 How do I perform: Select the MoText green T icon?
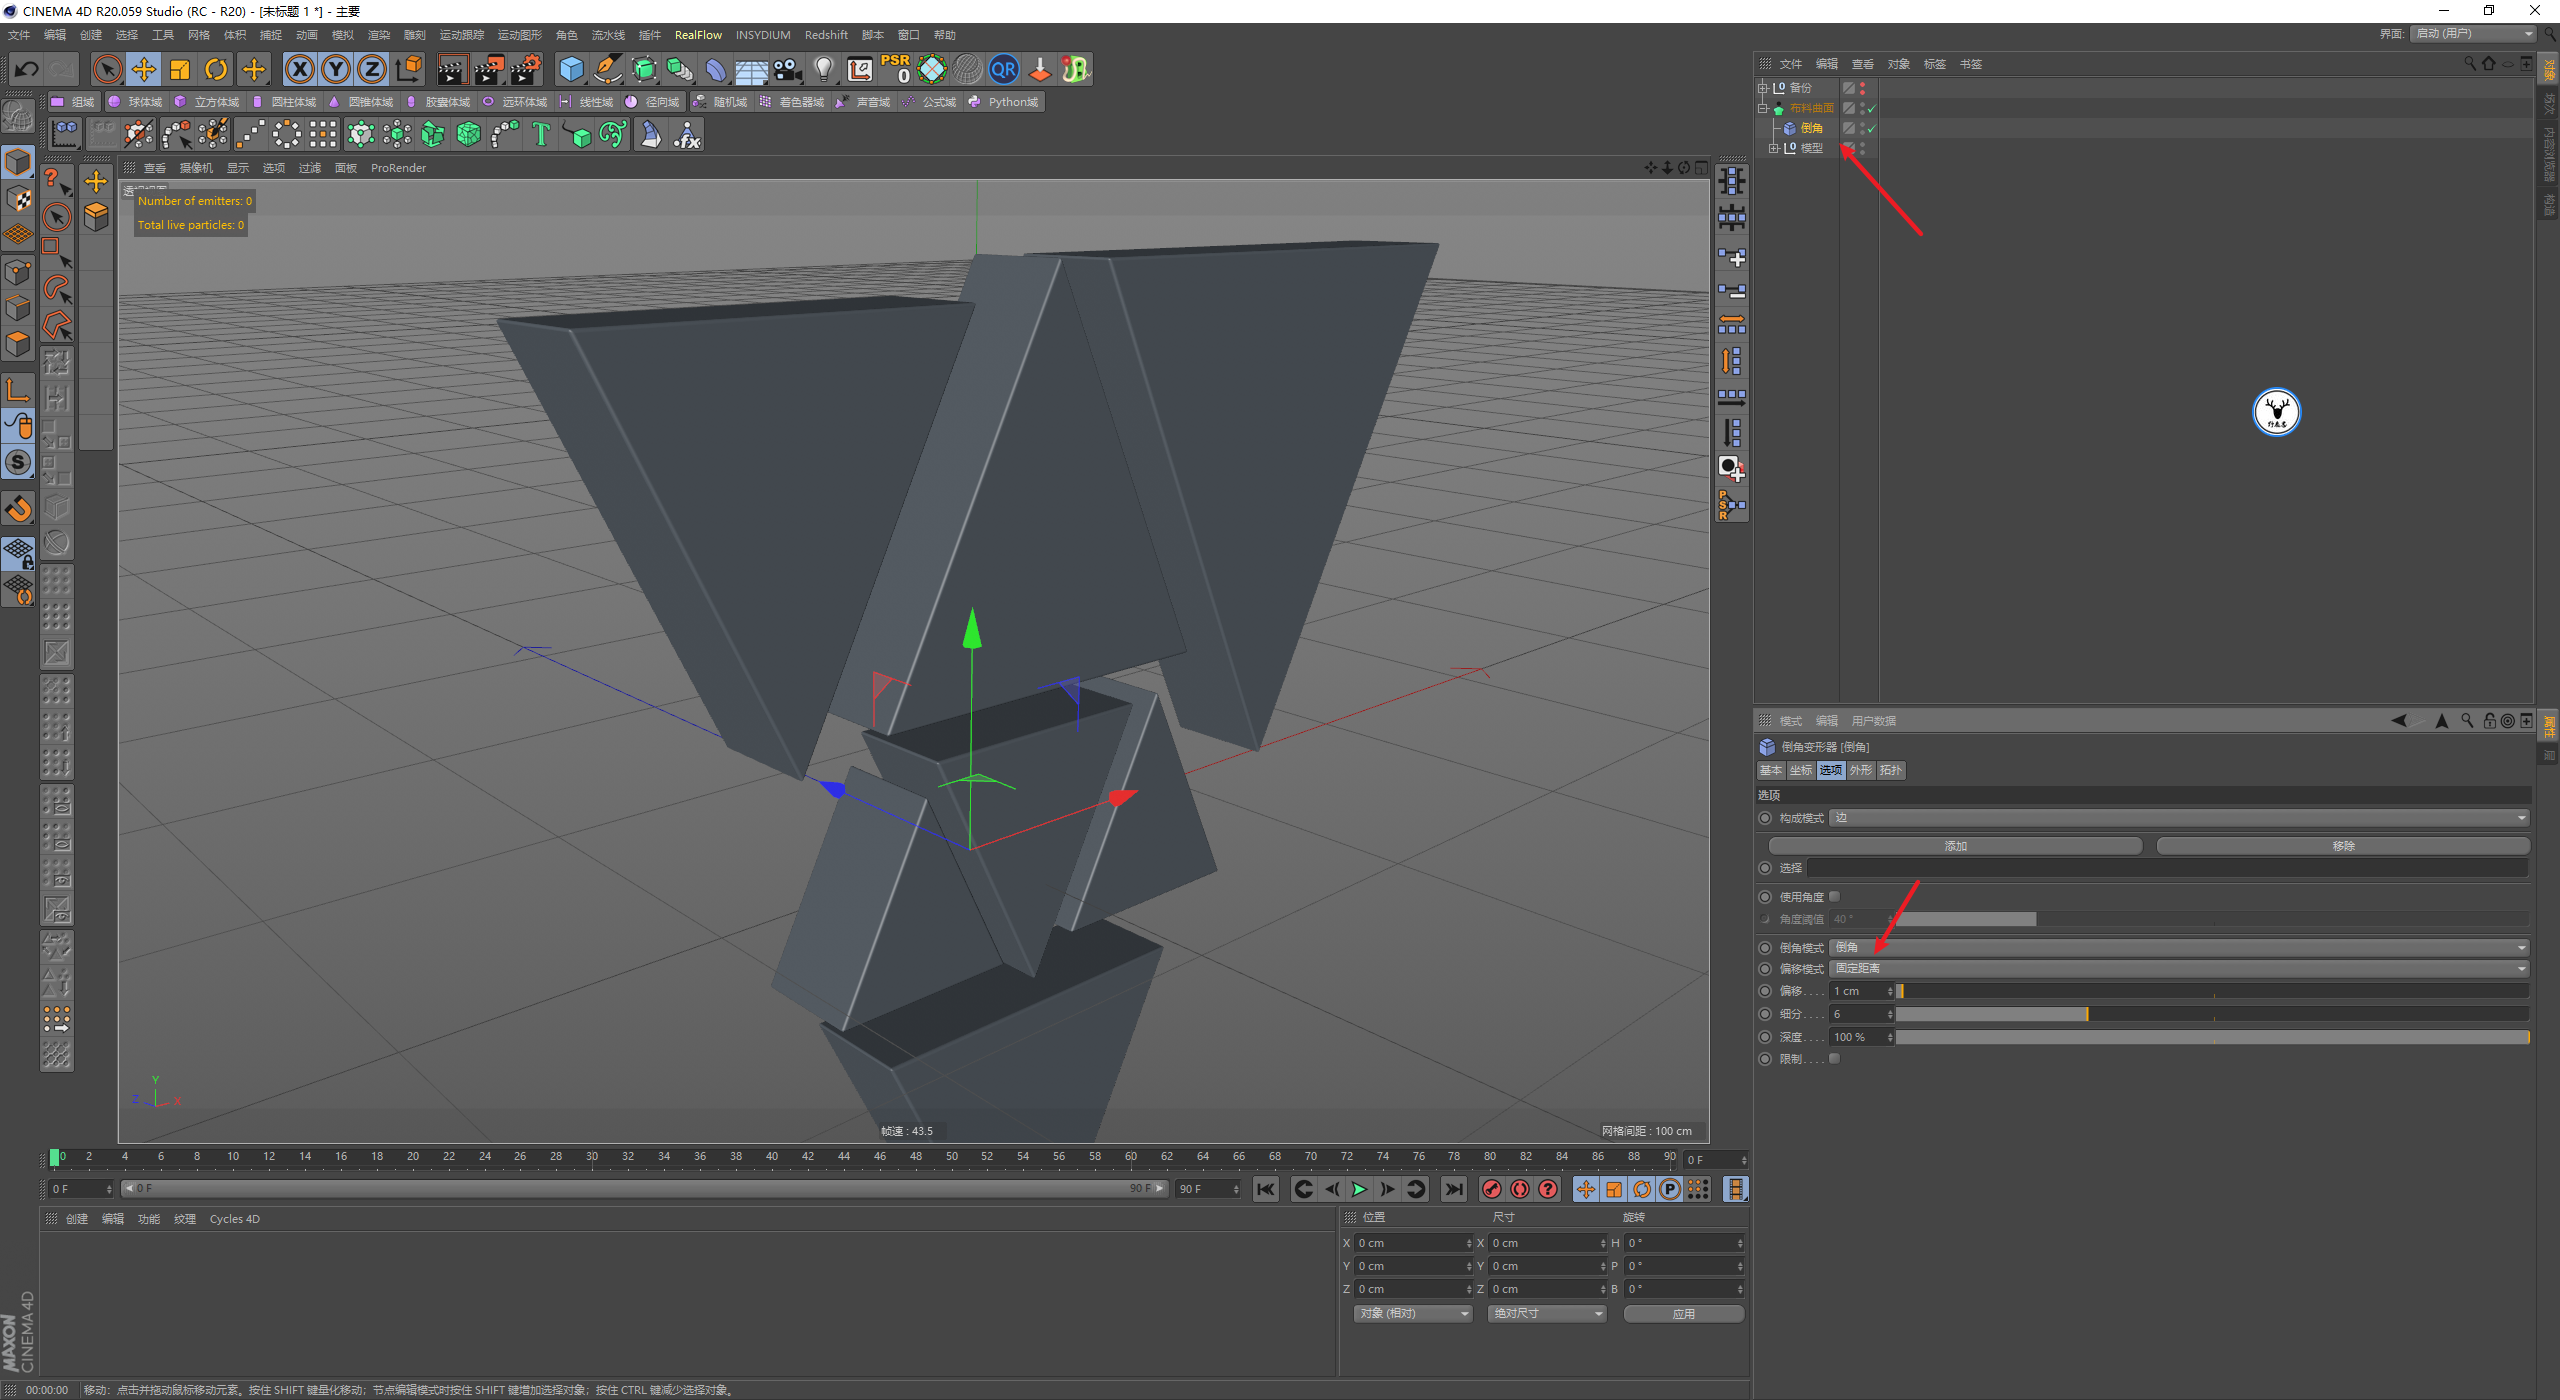coord(541,134)
